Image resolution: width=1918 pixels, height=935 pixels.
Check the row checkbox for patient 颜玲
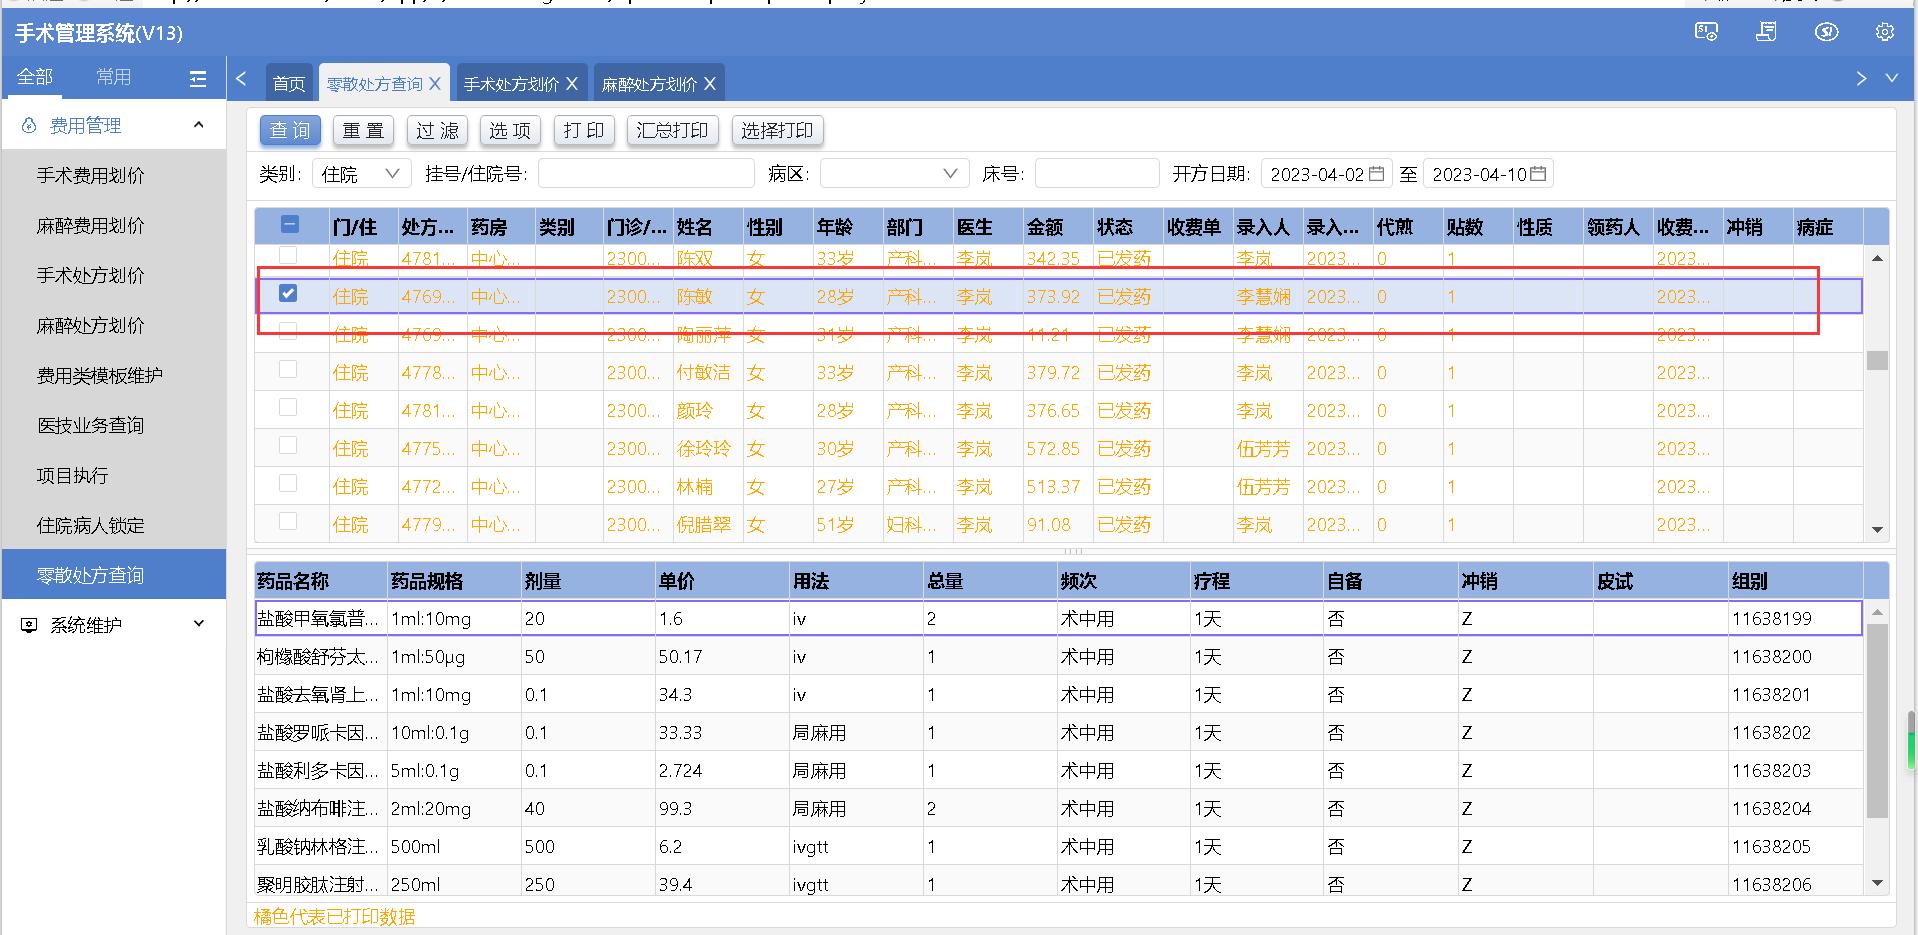click(x=288, y=407)
